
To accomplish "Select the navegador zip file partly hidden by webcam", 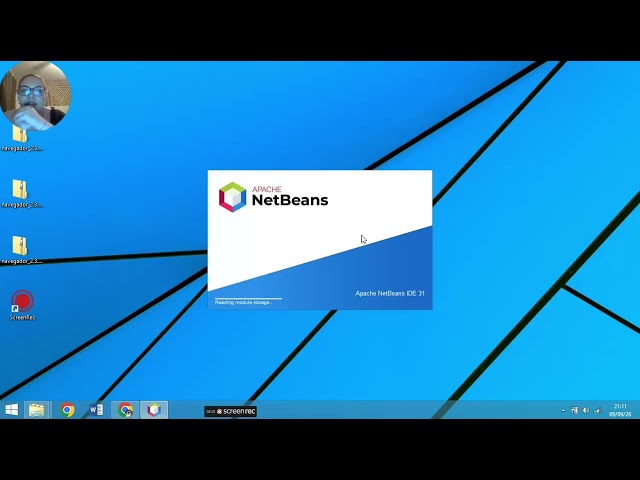I will click(x=20, y=139).
